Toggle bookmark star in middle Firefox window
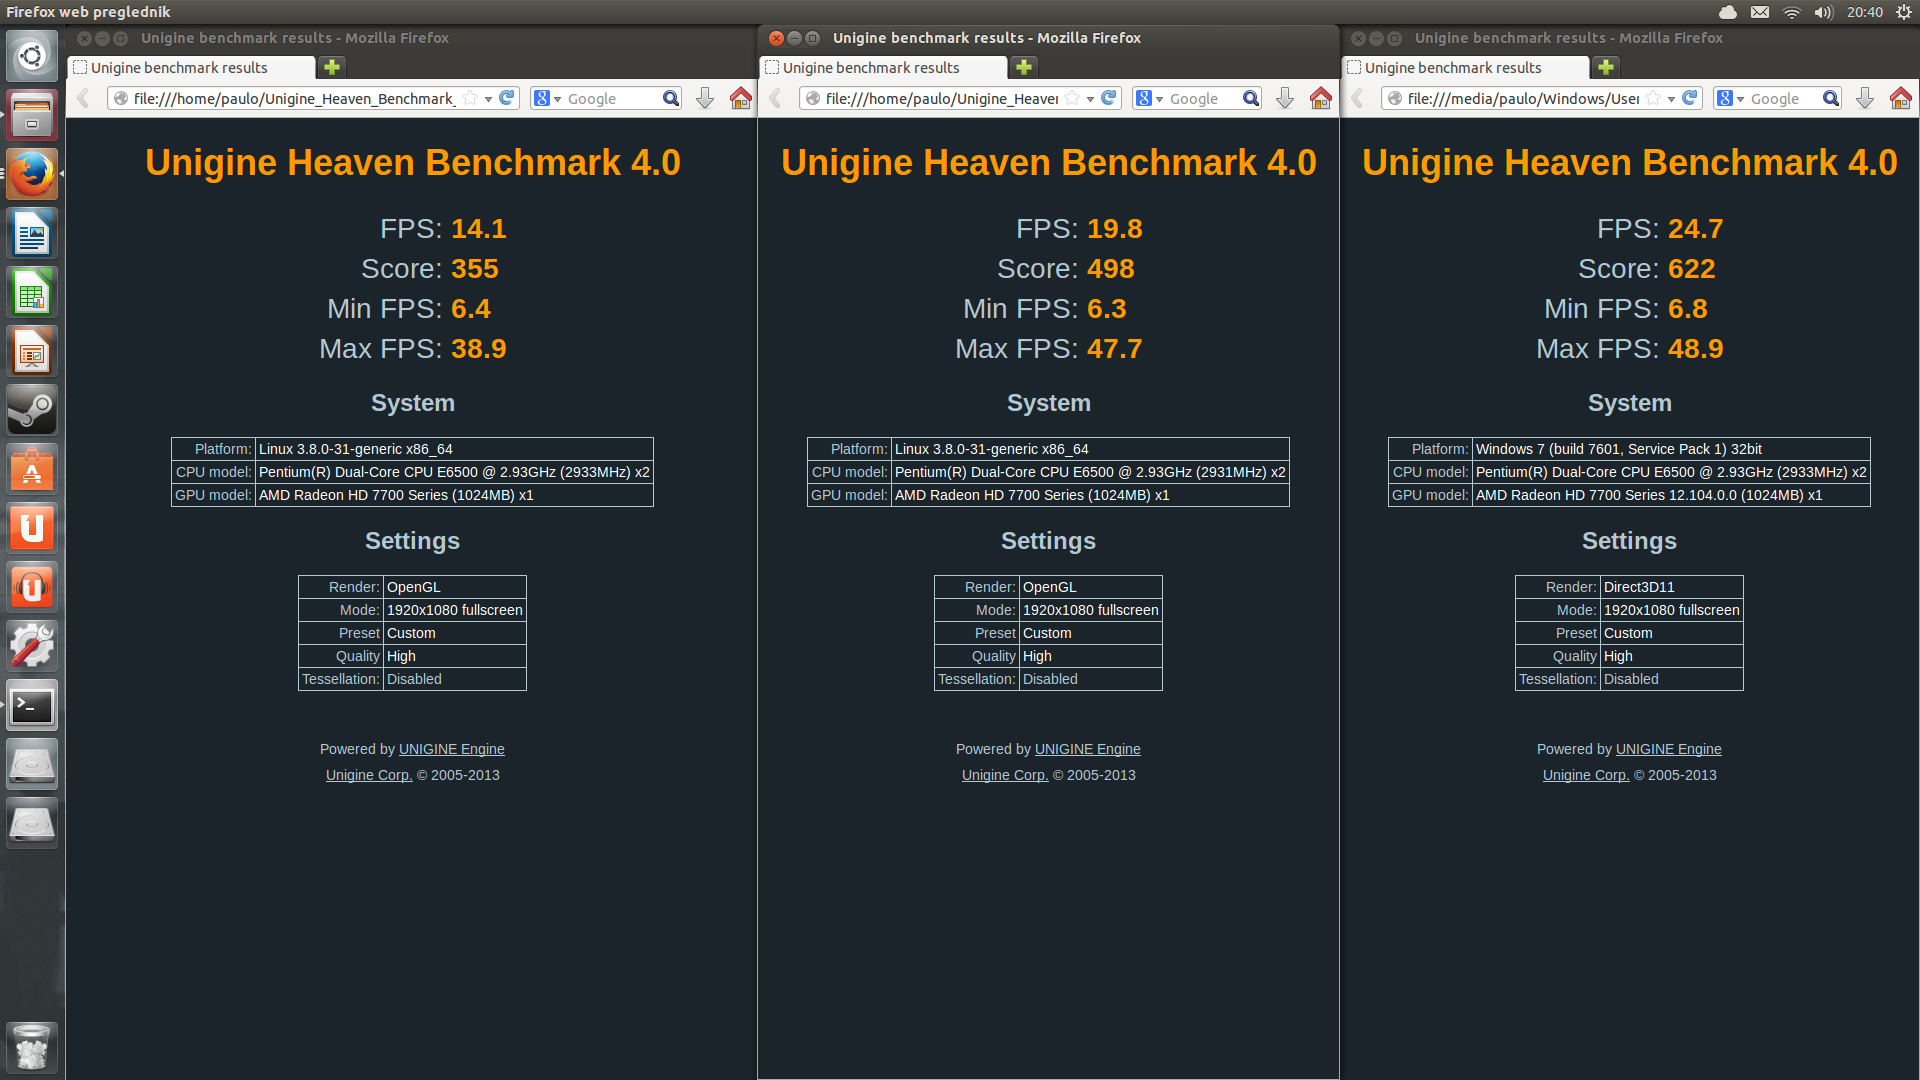Viewport: 1920px width, 1080px height. (x=1072, y=98)
